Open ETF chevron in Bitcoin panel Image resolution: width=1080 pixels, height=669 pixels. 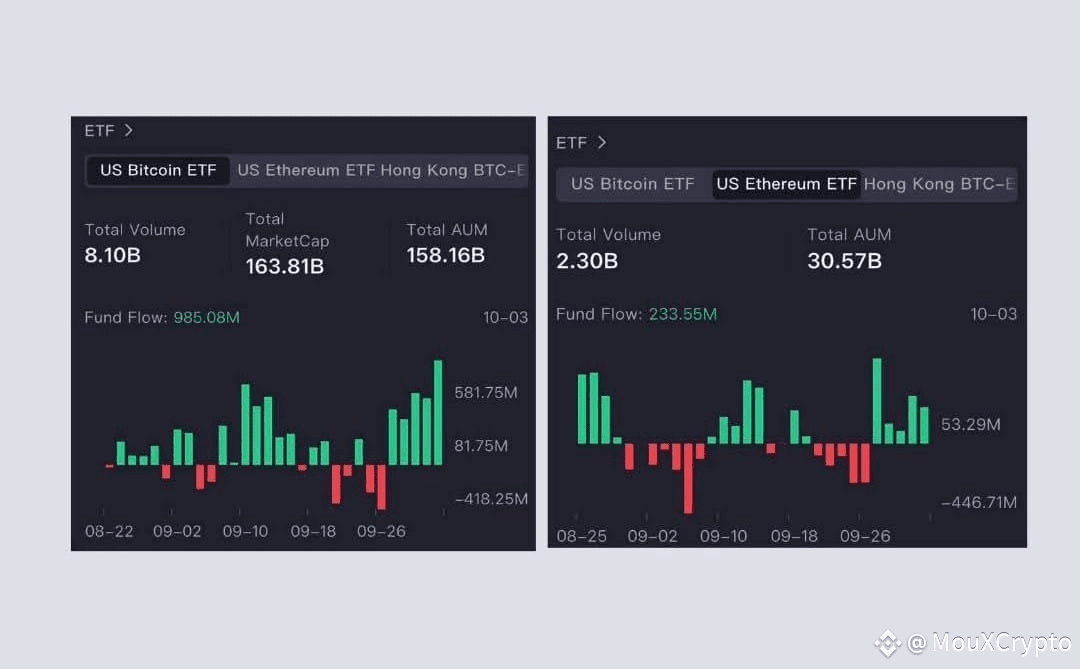[x=128, y=130]
